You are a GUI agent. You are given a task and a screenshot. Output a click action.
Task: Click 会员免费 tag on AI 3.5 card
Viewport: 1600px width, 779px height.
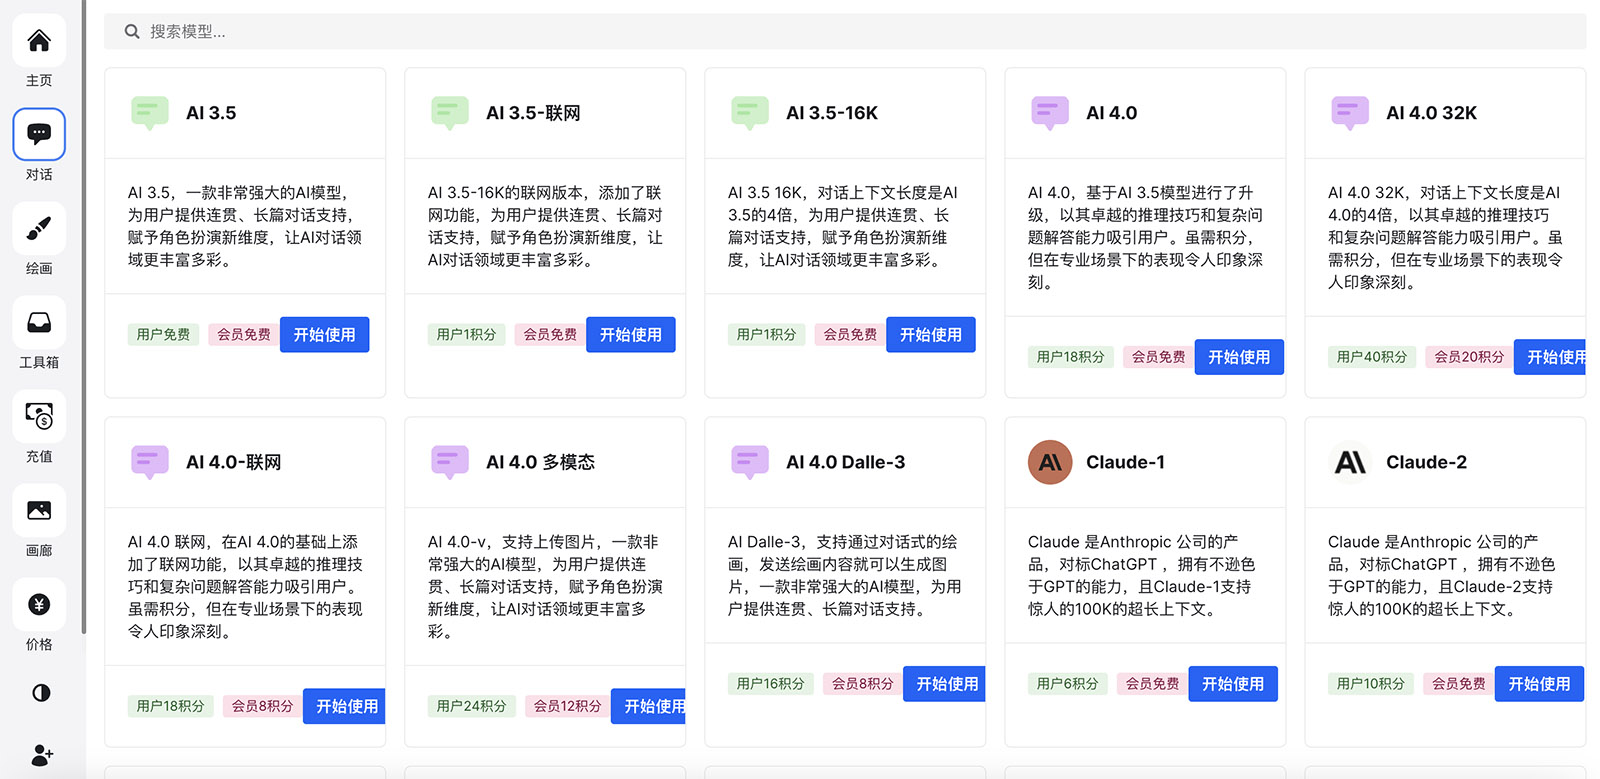click(x=244, y=335)
